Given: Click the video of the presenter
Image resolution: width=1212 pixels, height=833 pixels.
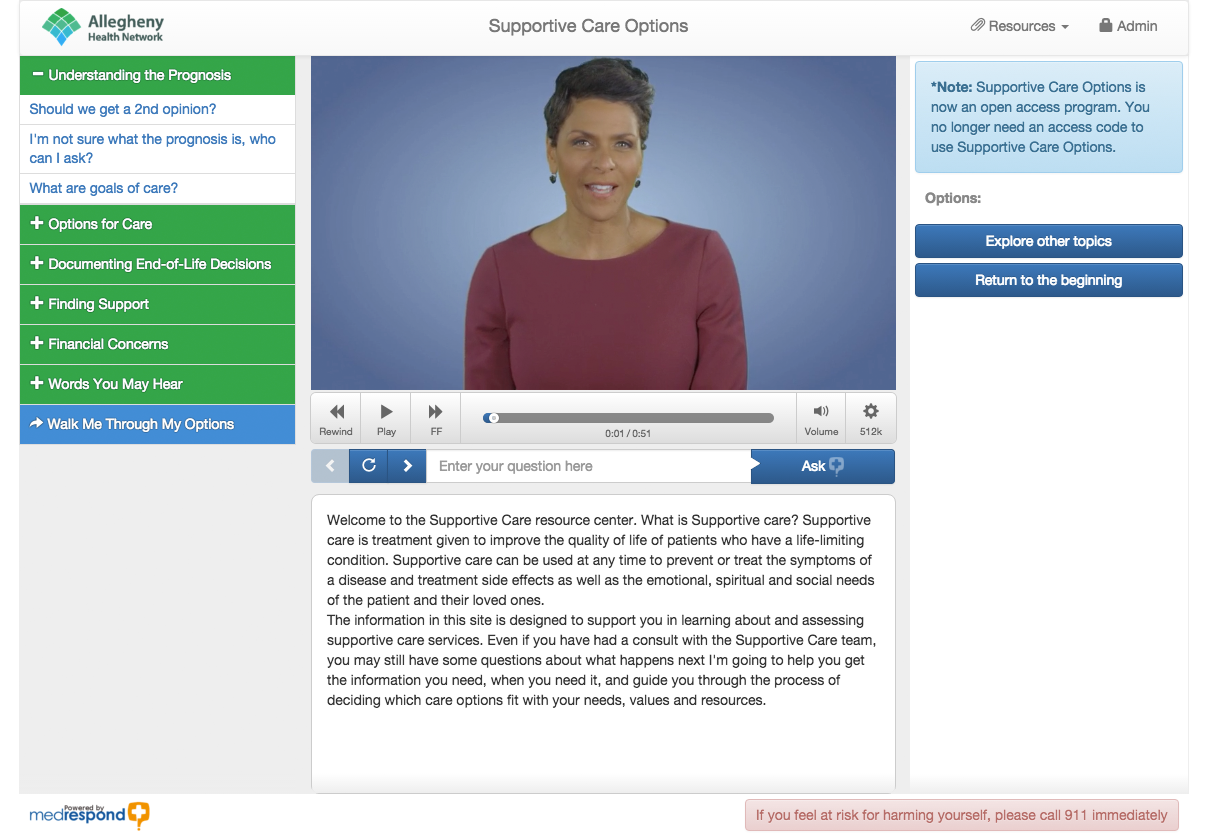Looking at the screenshot, I should (x=603, y=222).
